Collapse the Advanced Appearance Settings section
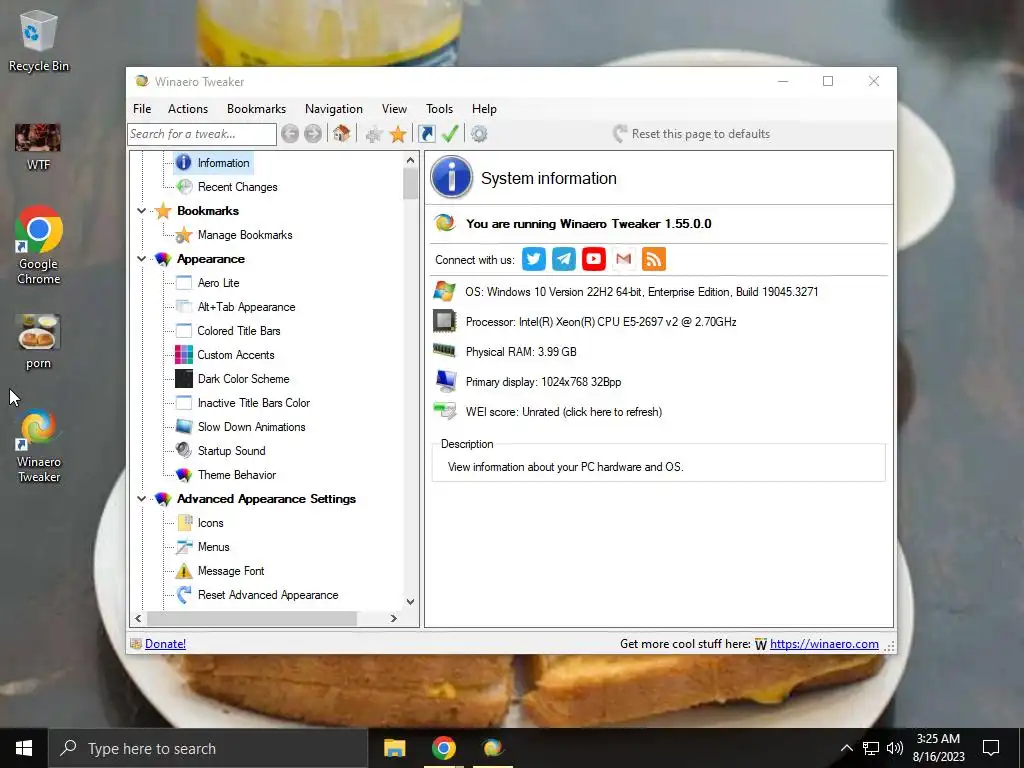 (141, 499)
